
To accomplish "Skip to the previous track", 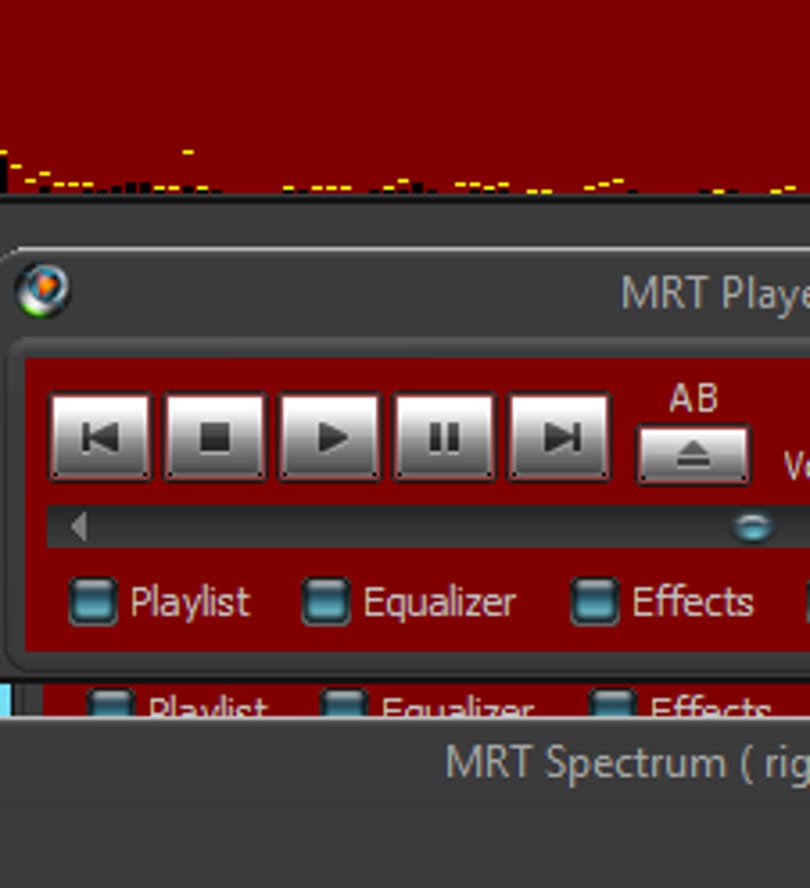I will pos(101,437).
